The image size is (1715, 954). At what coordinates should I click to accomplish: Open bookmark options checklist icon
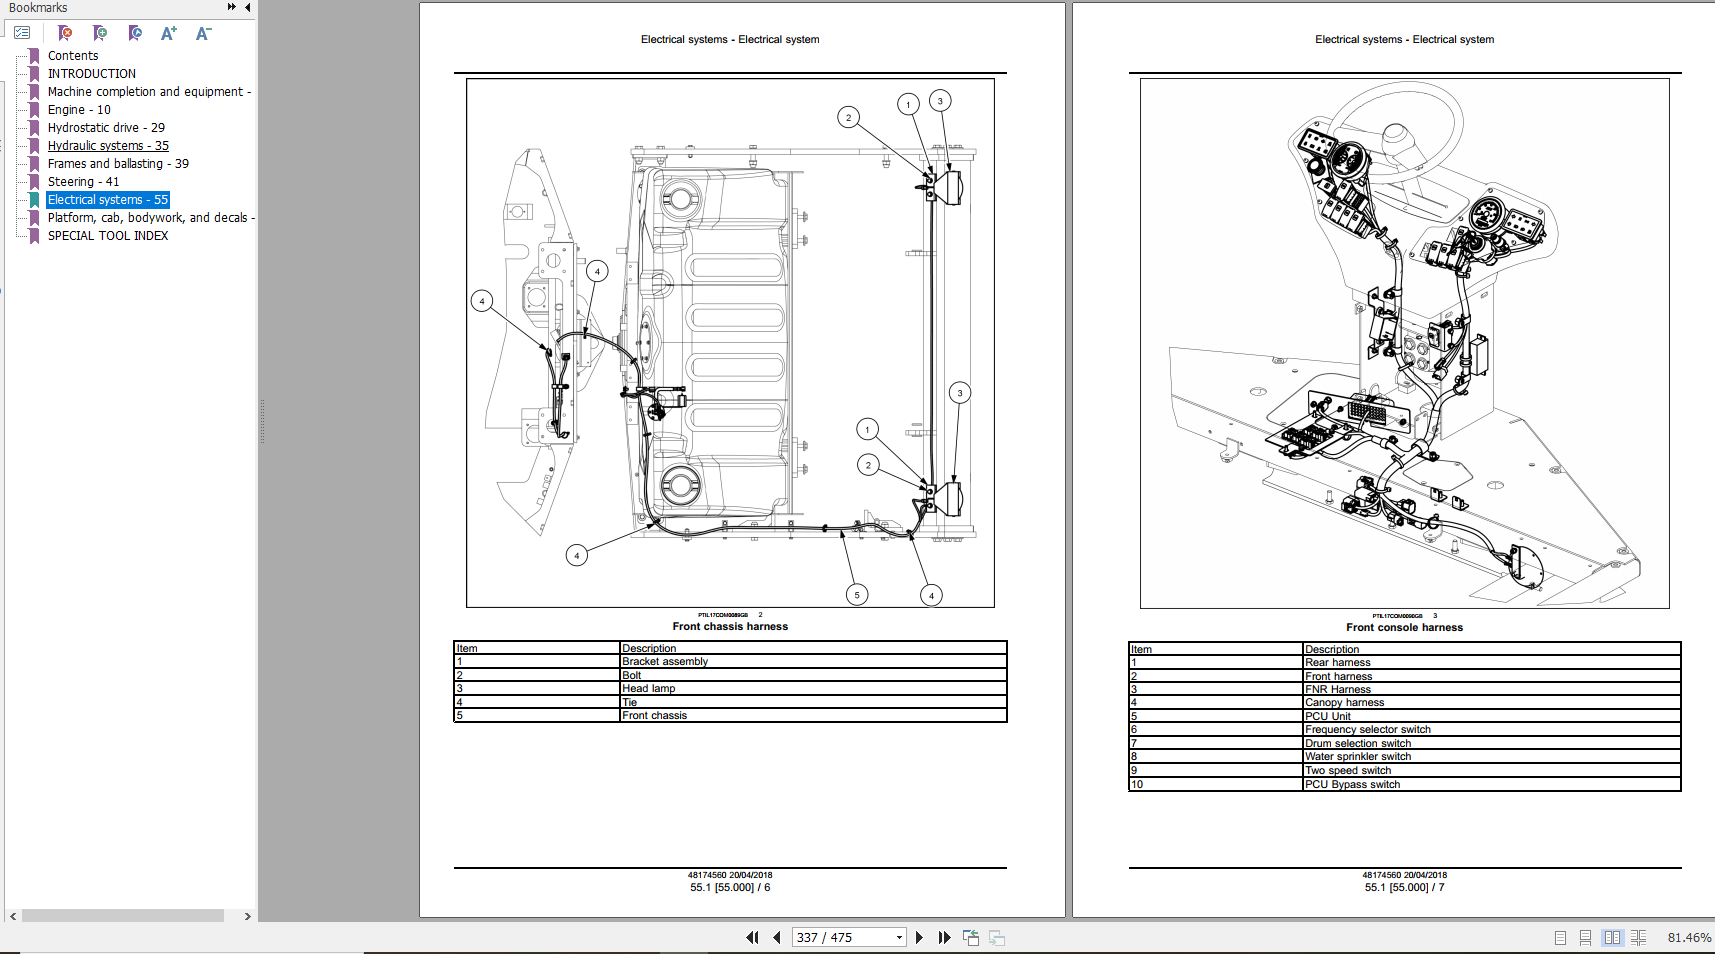point(22,31)
